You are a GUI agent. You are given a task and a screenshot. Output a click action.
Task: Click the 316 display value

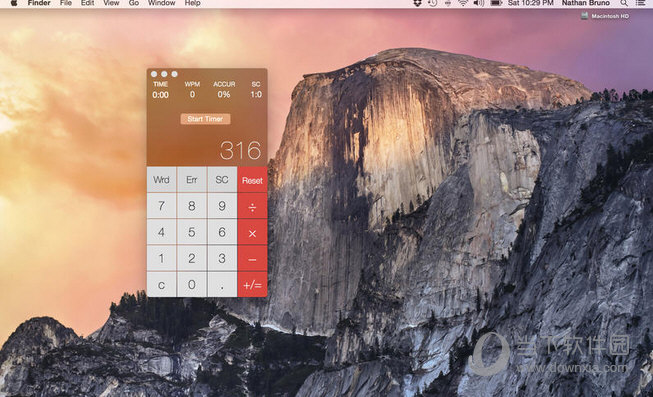[241, 150]
